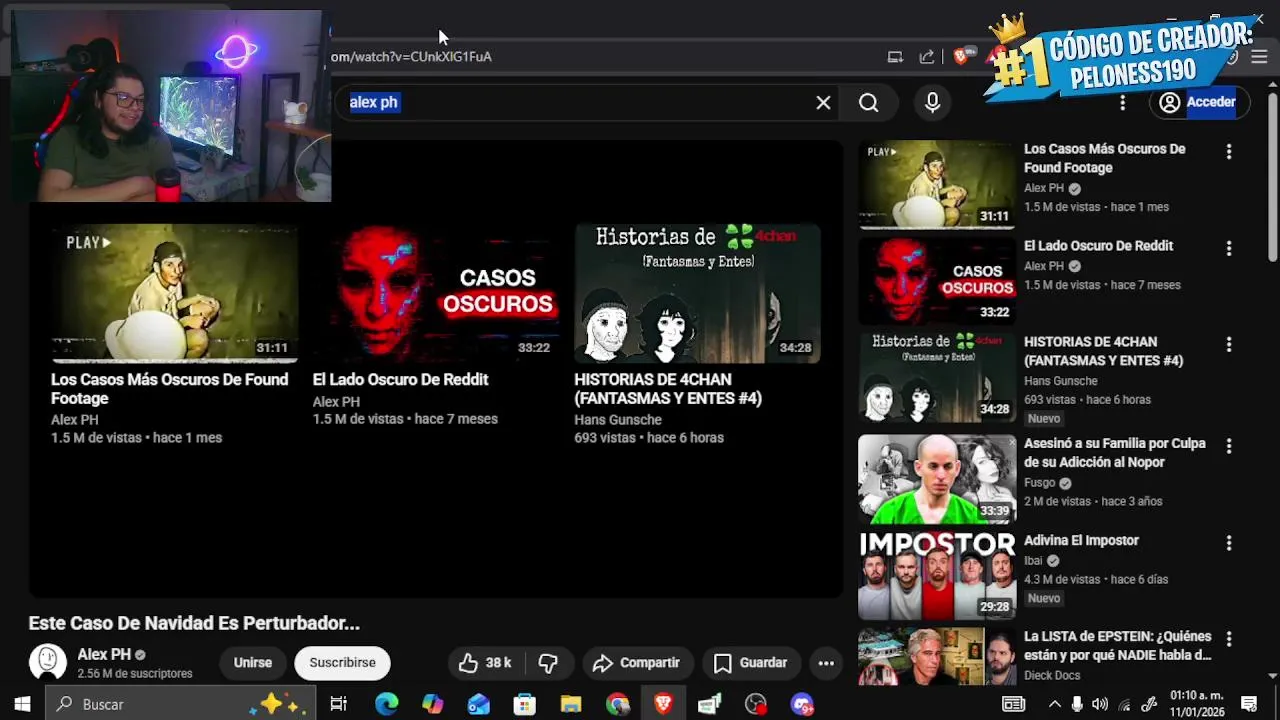Open sidebar thumbnail with 33:39 duration
This screenshot has width=1280, height=720.
point(937,479)
